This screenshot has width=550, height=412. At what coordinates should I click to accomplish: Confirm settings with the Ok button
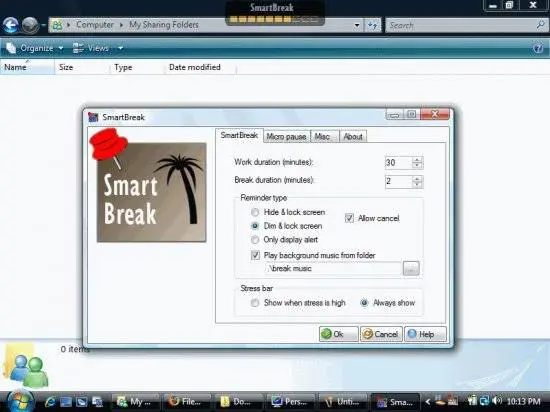[x=338, y=334]
